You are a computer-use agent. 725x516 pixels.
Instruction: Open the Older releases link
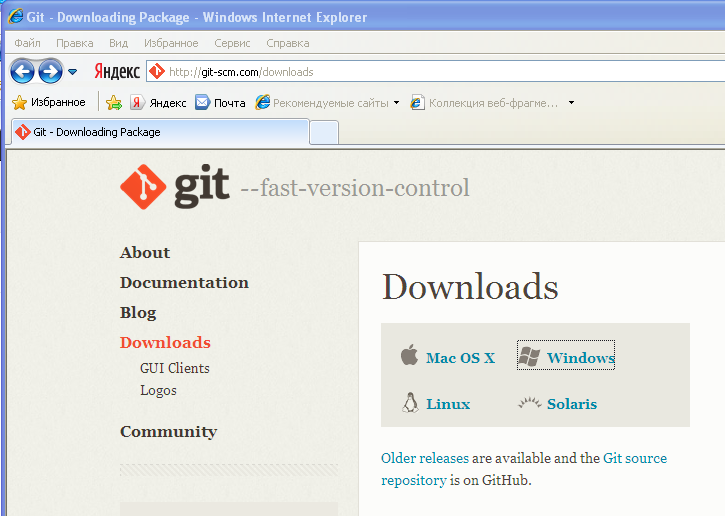(x=425, y=458)
